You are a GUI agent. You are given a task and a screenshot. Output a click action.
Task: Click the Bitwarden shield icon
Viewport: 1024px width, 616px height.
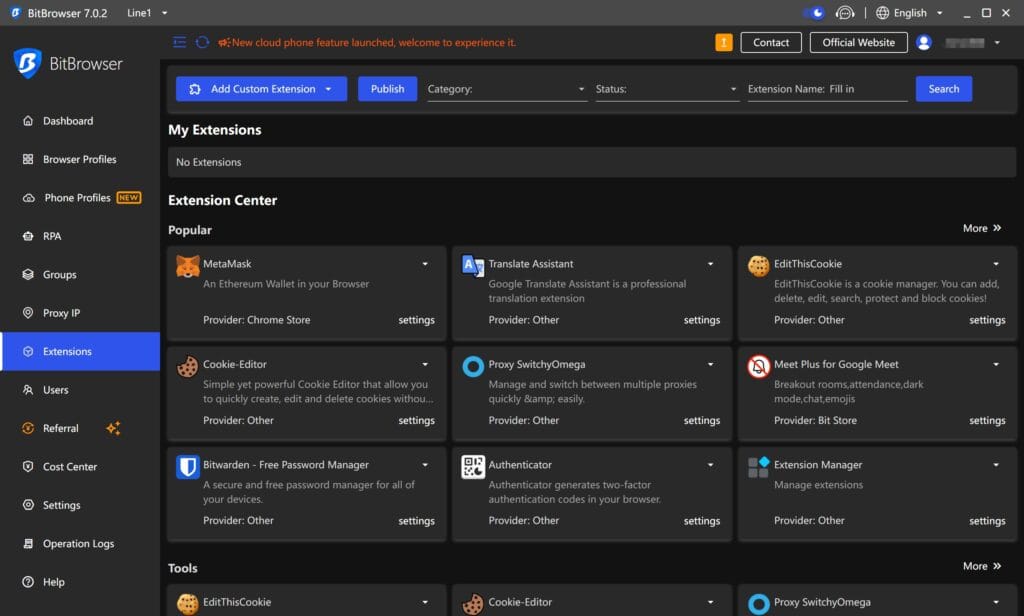[187, 467]
